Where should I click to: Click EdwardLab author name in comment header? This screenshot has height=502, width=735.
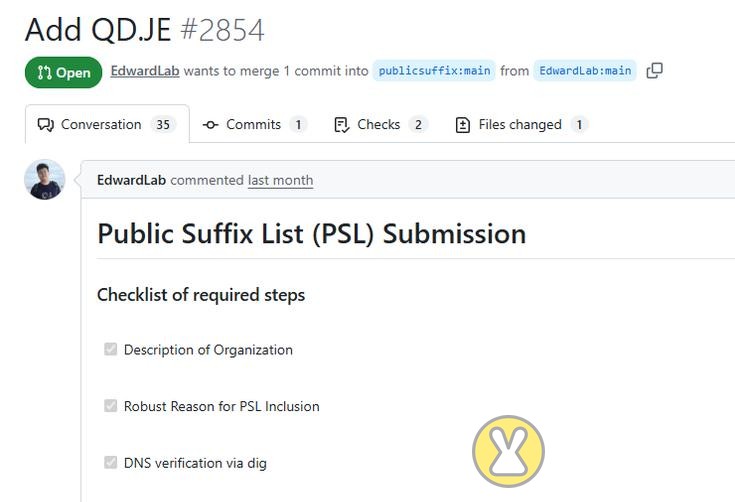[x=131, y=180]
